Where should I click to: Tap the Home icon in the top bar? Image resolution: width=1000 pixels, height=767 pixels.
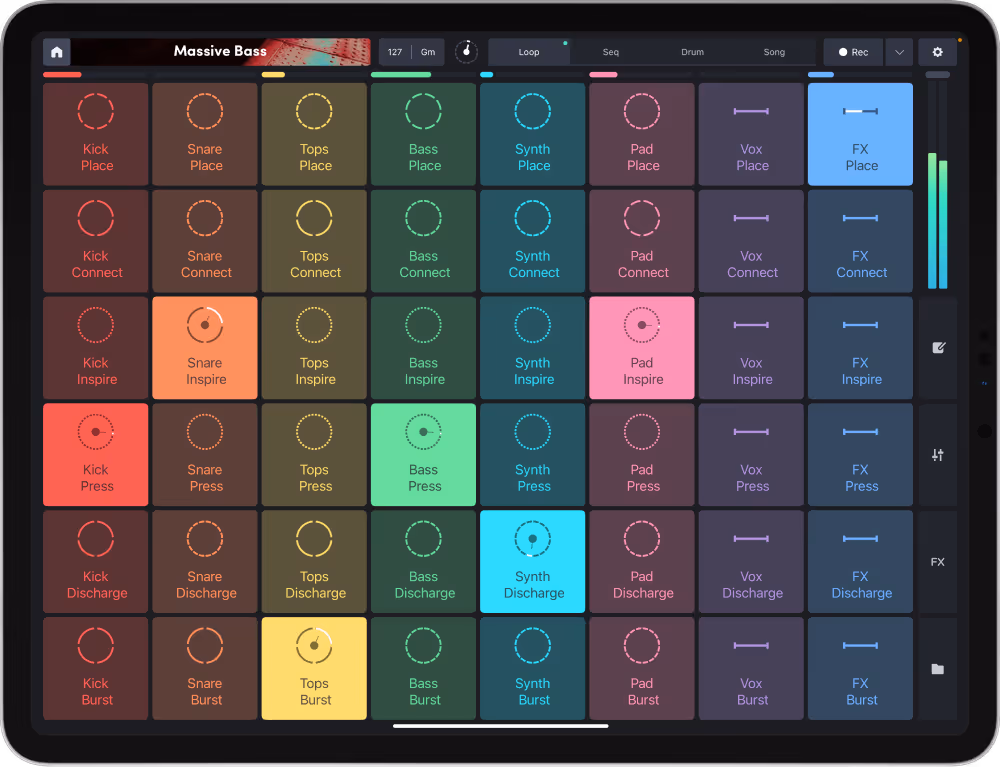(57, 51)
